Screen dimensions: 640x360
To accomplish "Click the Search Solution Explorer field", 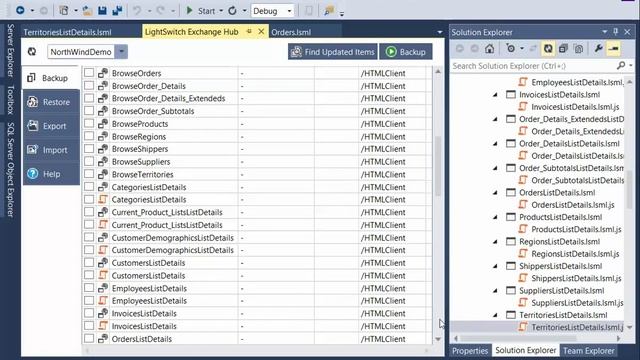I will [533, 66].
